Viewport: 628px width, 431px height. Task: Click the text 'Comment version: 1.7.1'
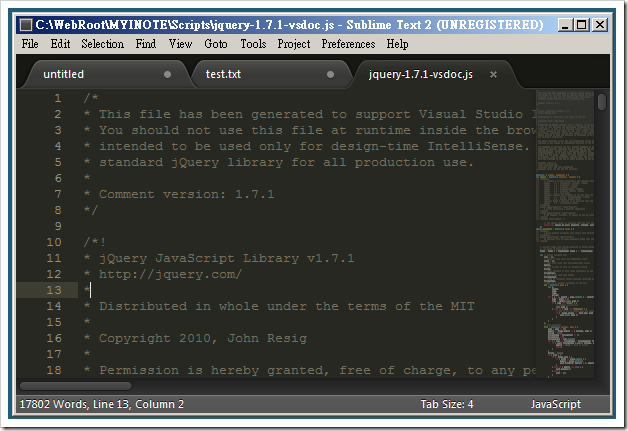tap(187, 194)
